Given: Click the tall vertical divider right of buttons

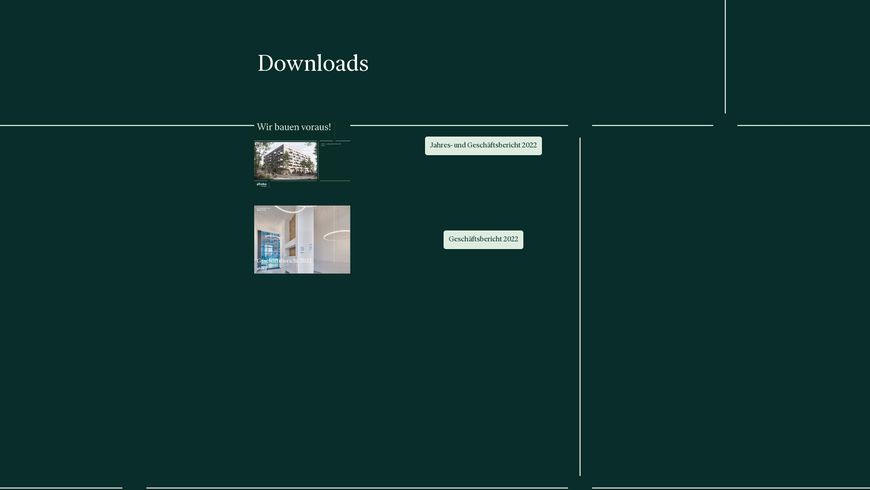Looking at the screenshot, I should (x=580, y=300).
